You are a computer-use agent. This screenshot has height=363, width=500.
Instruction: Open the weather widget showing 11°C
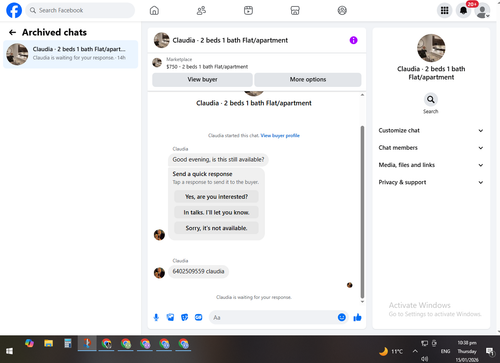coord(391,351)
